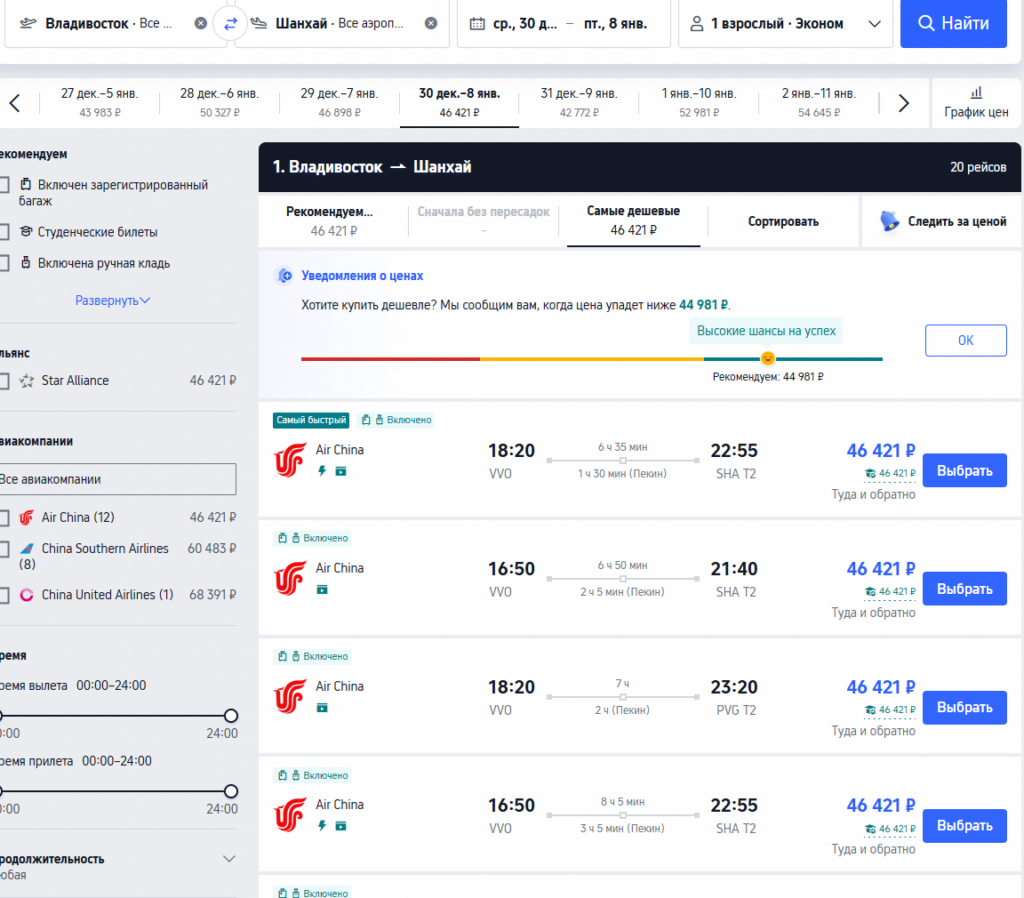Click the Уведомления о ценах icon
This screenshot has width=1024, height=898.
(285, 276)
